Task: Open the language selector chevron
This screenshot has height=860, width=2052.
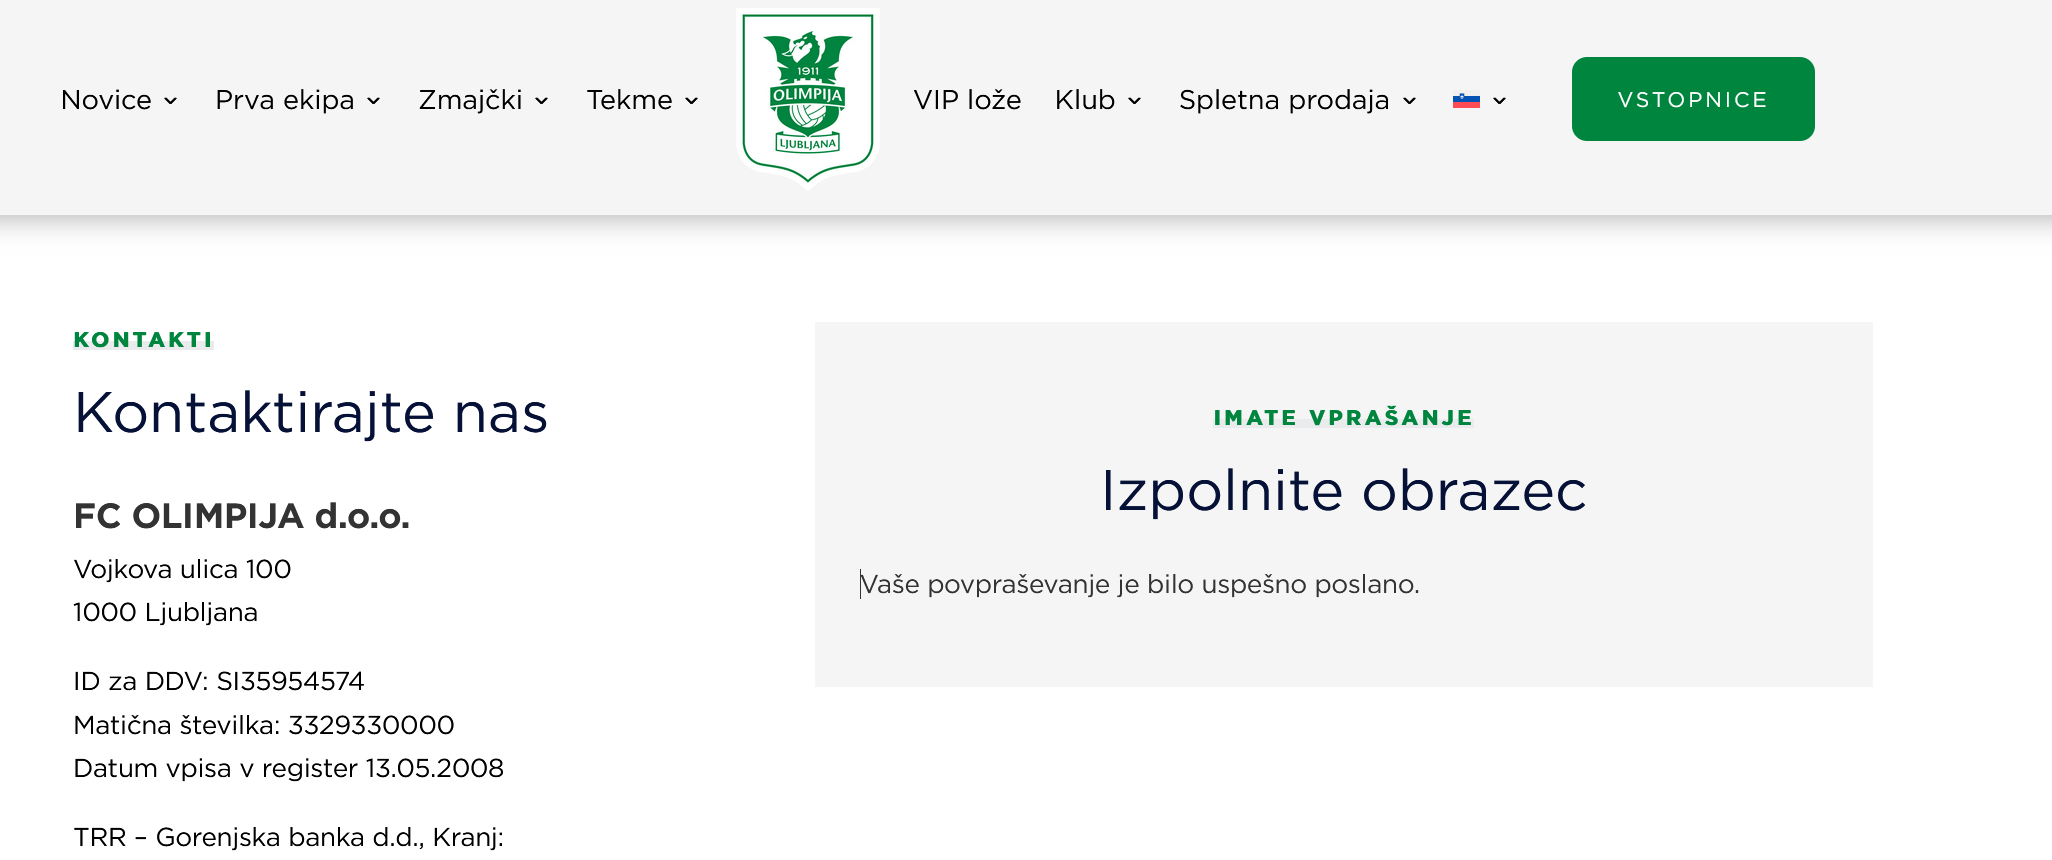Action: (1499, 101)
